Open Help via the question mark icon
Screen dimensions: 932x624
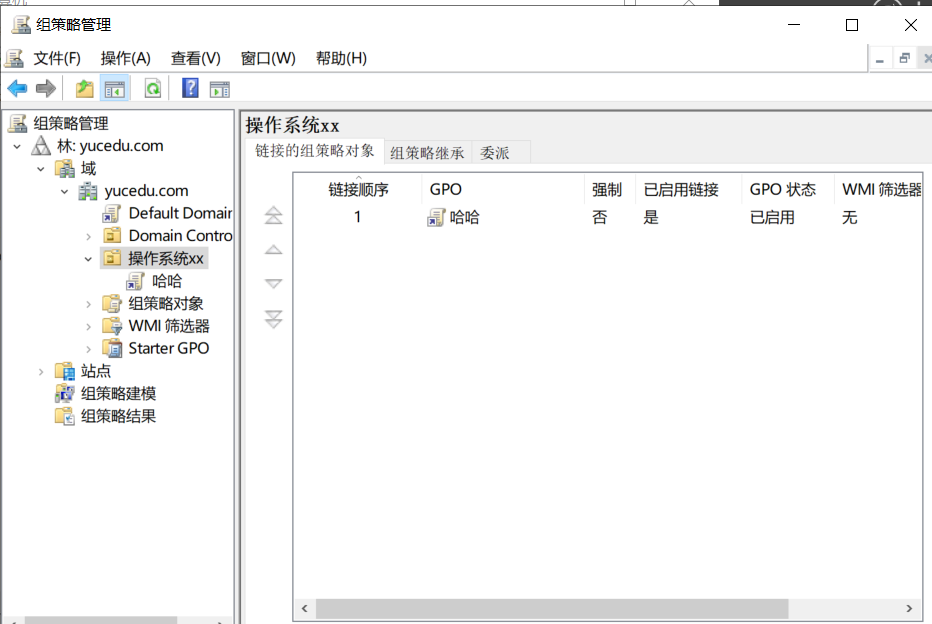click(190, 88)
